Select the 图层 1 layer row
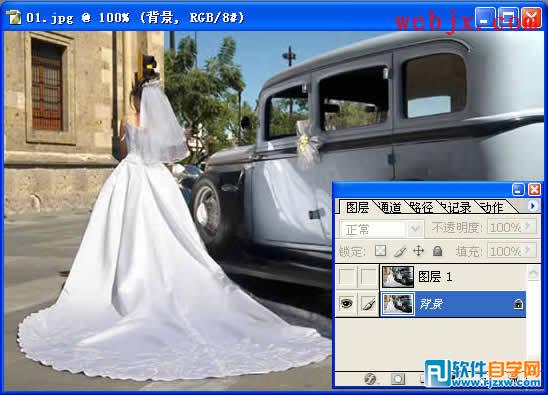Viewport: 548px width, 395px height. pyautogui.click(x=453, y=277)
